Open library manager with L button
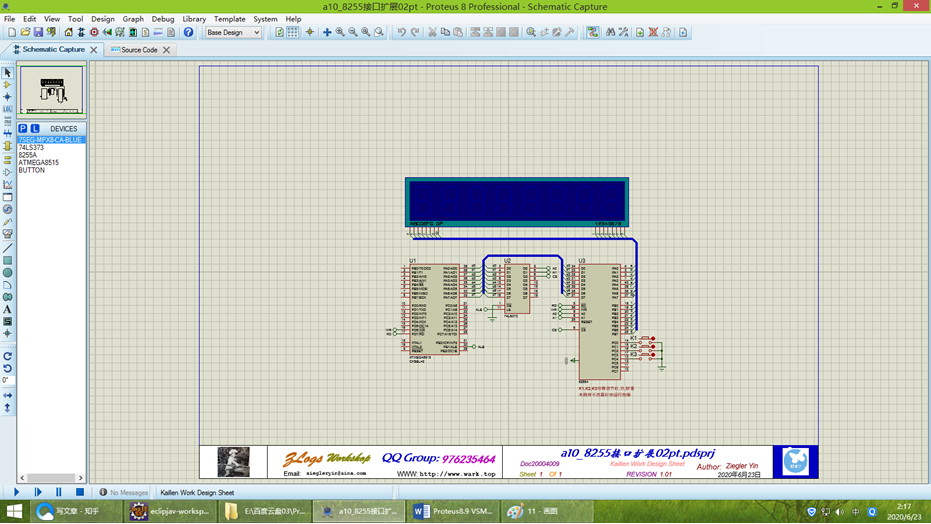 pyautogui.click(x=35, y=129)
